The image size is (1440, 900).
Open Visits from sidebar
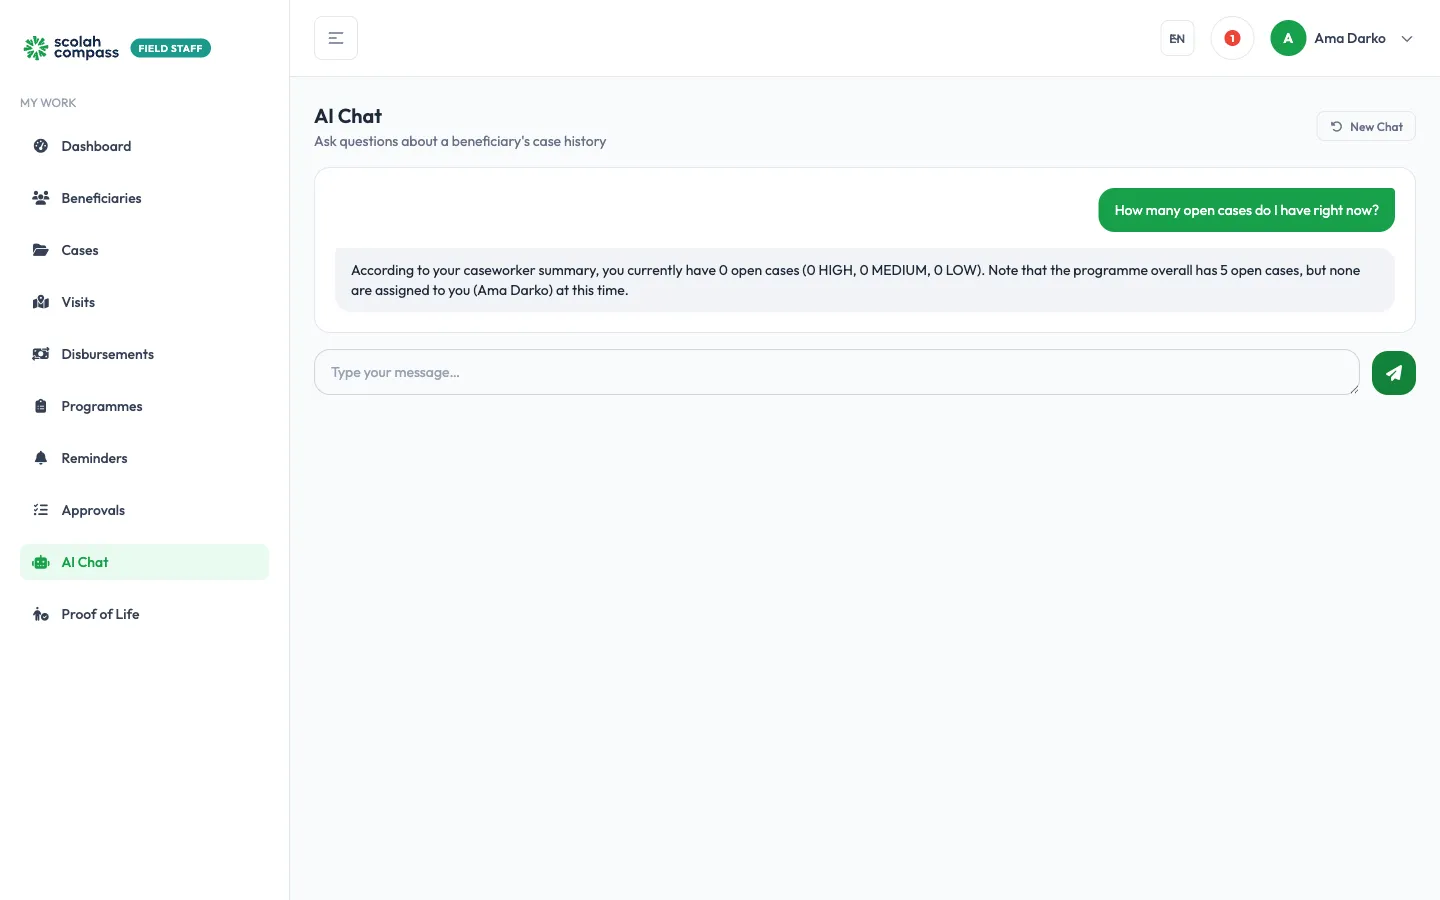(144, 302)
